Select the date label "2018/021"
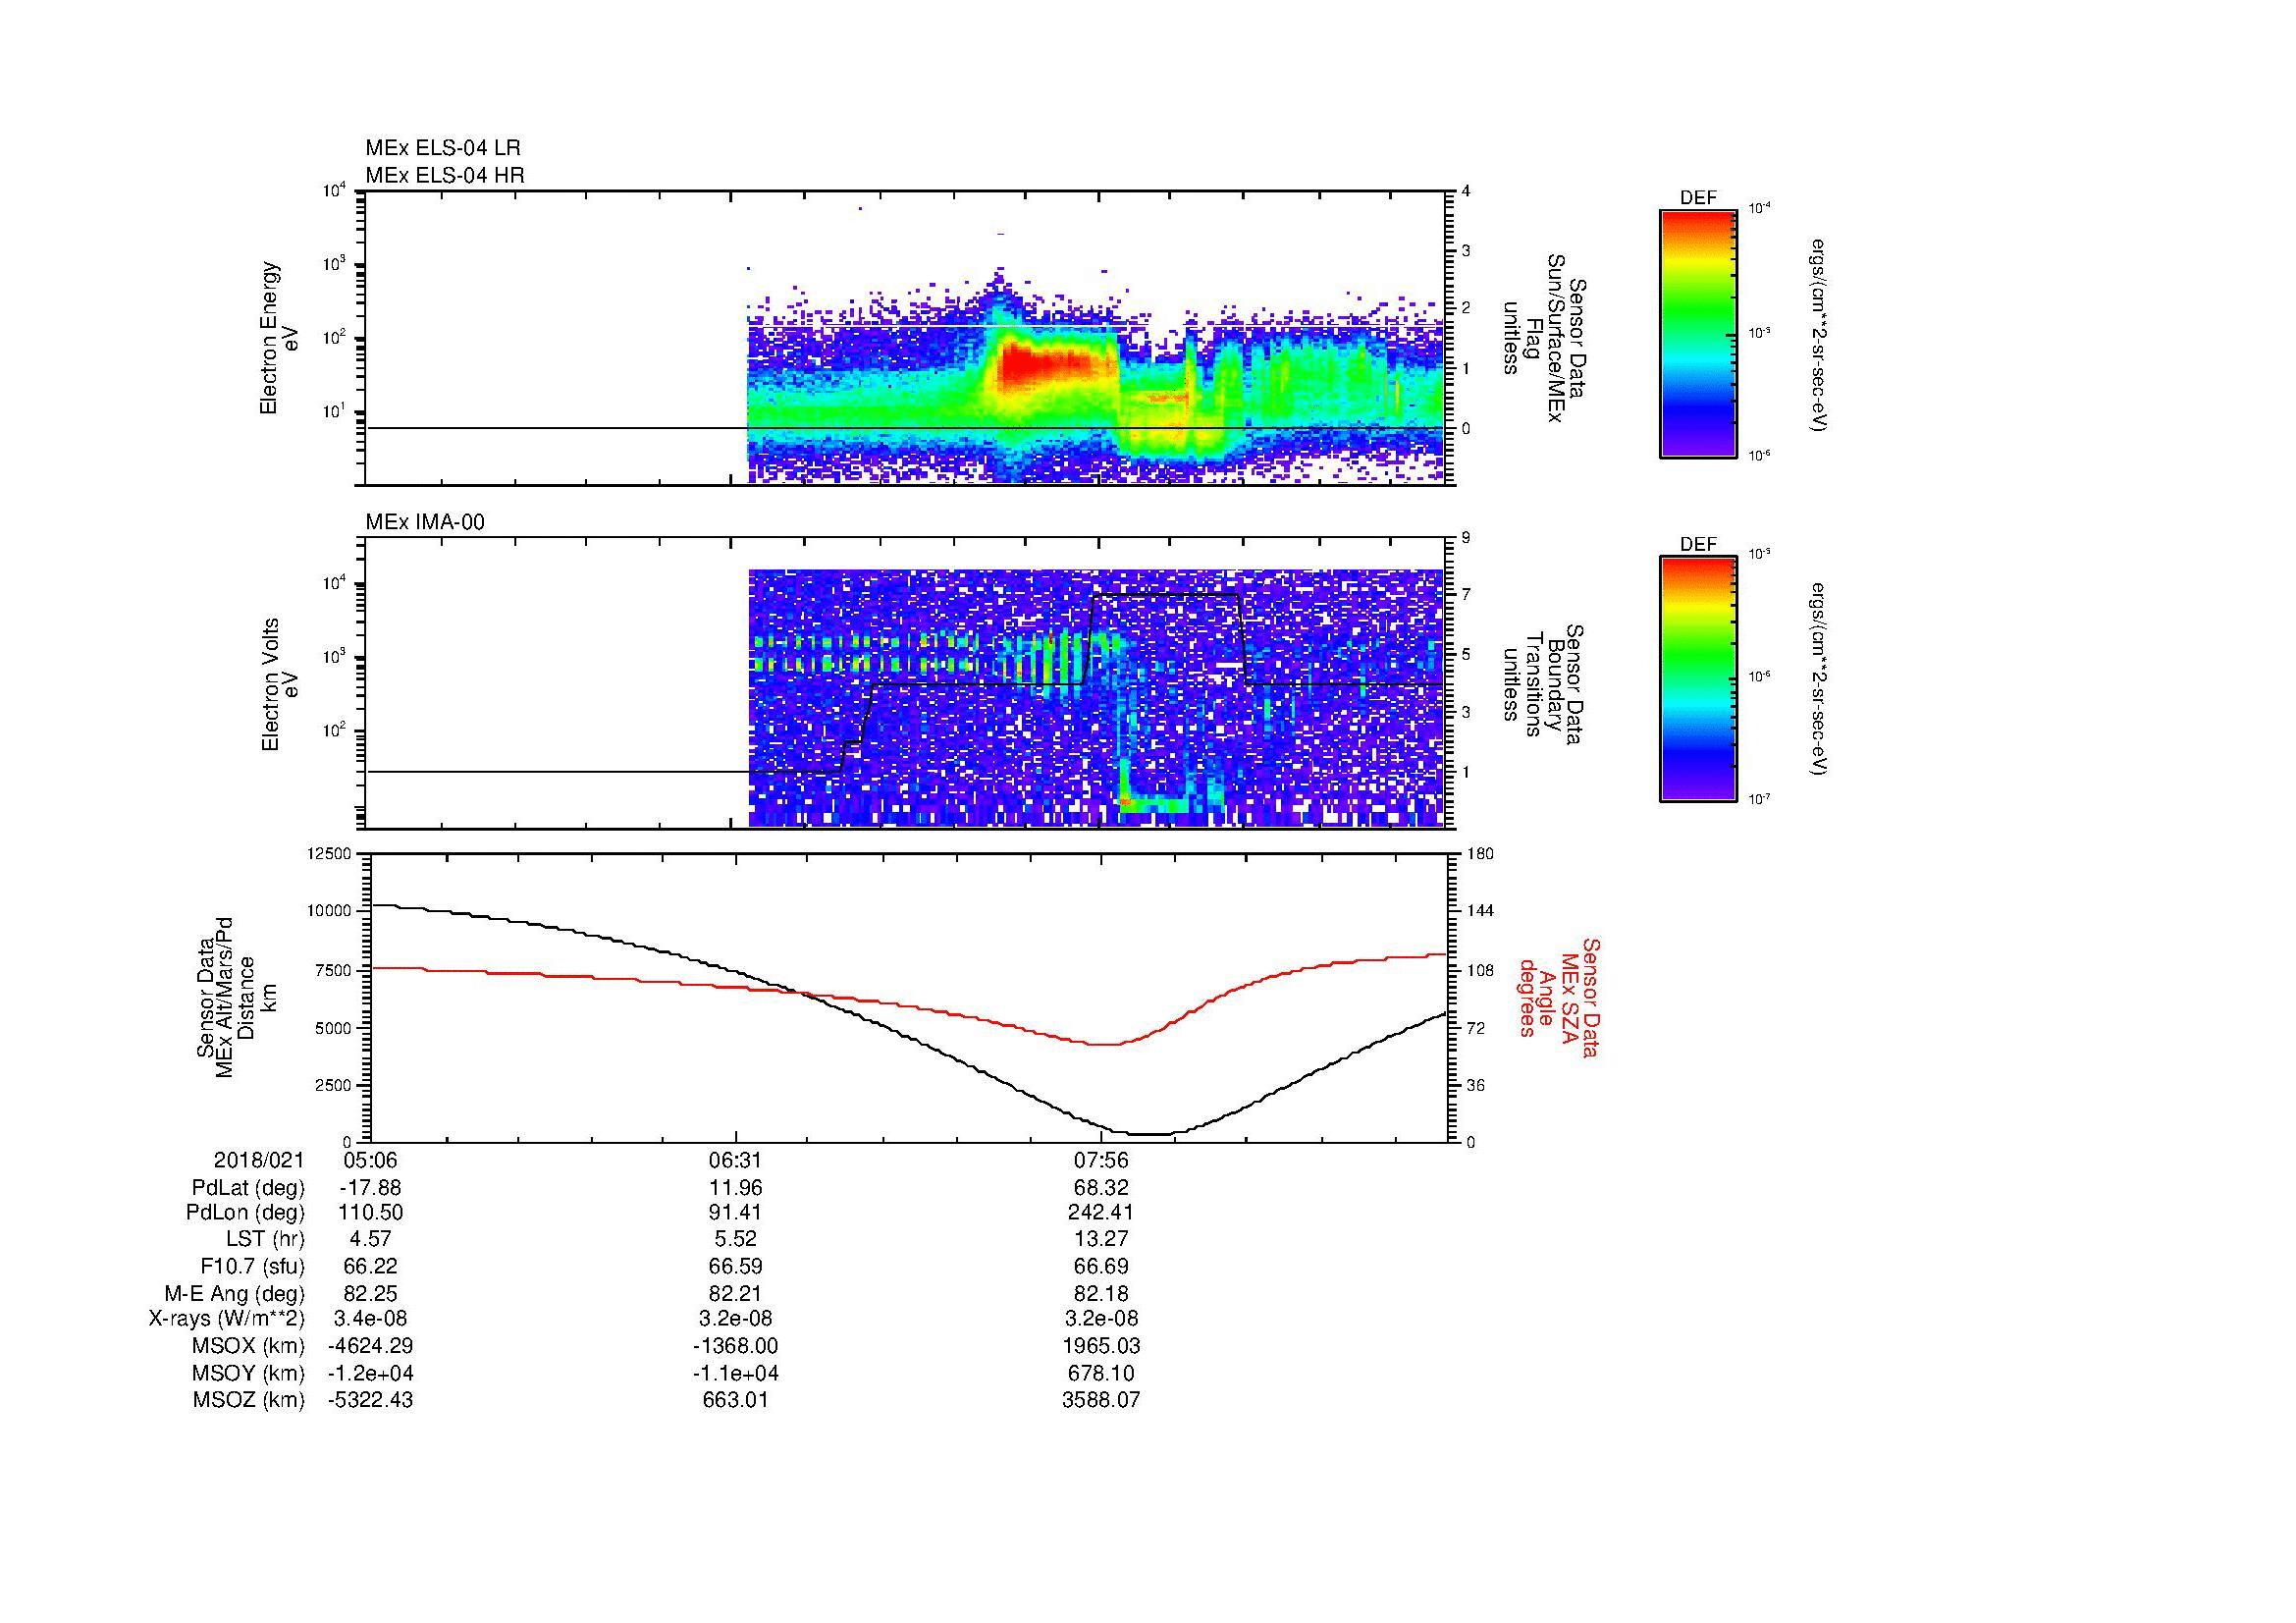2296x1623 pixels. point(259,1160)
